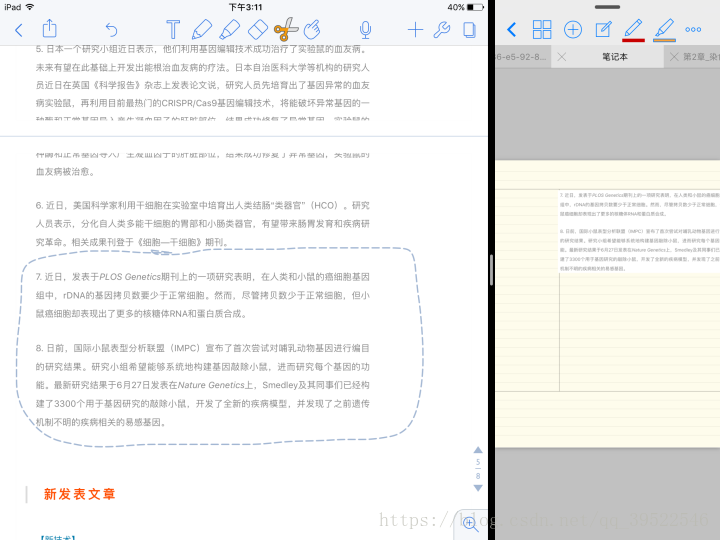Tap the 新发表文章 heading
Viewport: 720px width, 540px height.
pos(79,494)
